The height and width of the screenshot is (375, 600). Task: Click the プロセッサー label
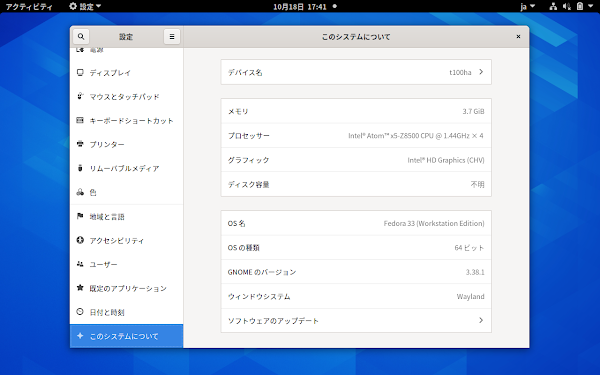249,135
